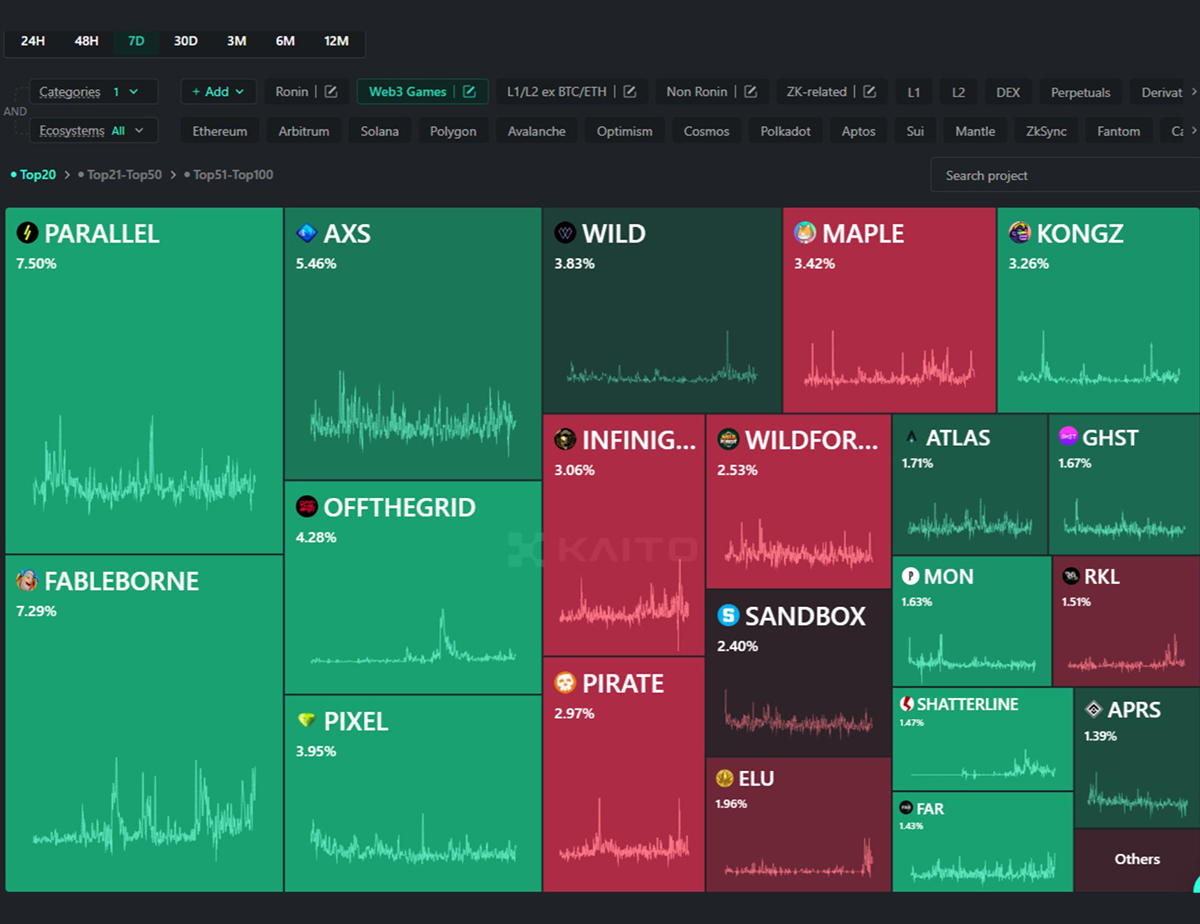
Task: Edit the L1/L2 ex BTC/ETH filter
Action: 630,92
